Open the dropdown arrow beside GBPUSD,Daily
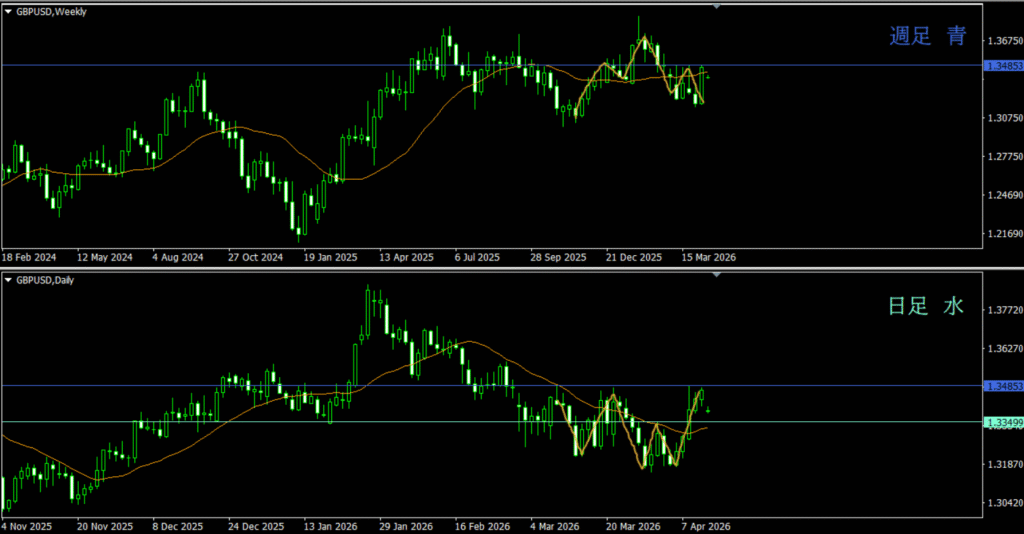The height and width of the screenshot is (534, 1024). (x=9, y=280)
